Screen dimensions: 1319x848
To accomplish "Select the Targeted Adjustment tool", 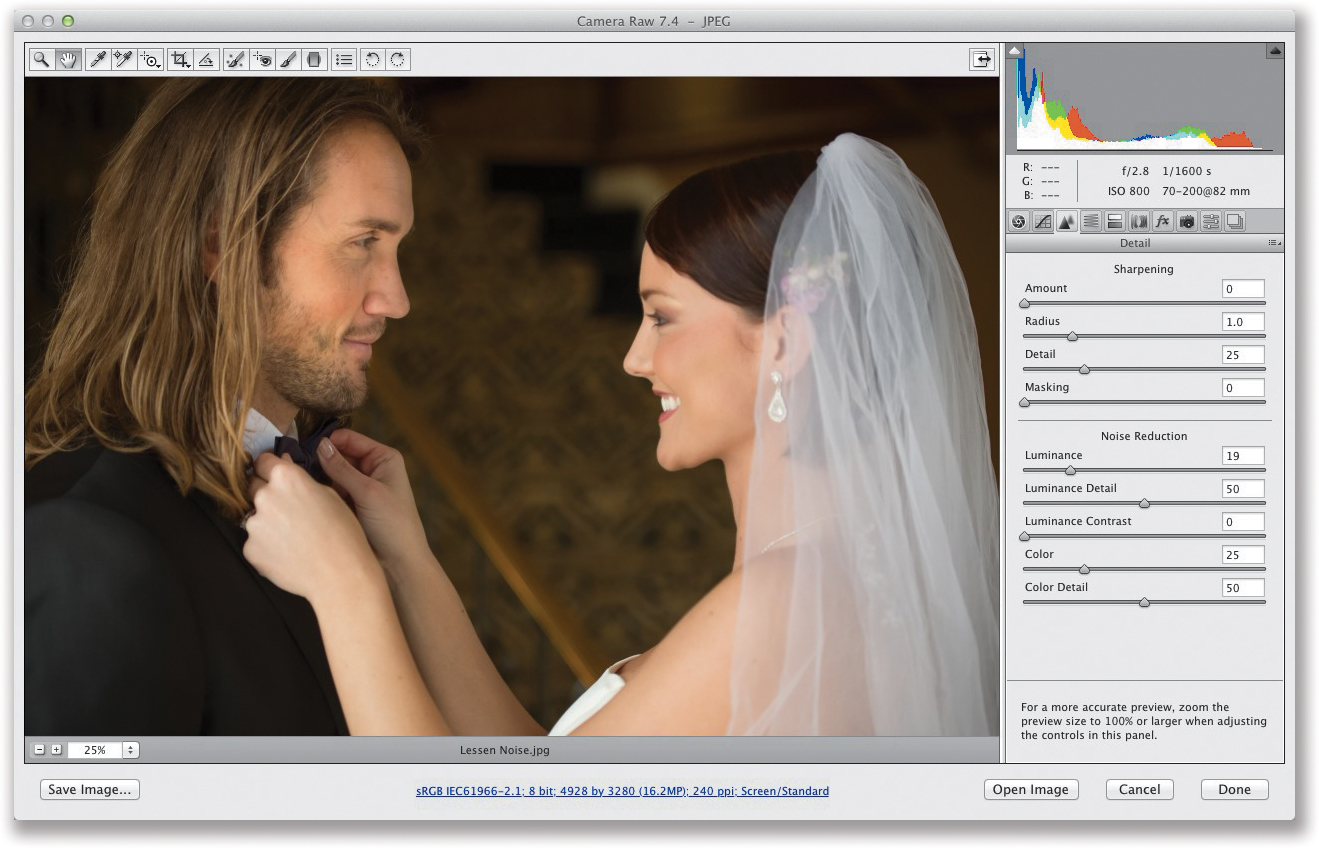I will pos(150,60).
